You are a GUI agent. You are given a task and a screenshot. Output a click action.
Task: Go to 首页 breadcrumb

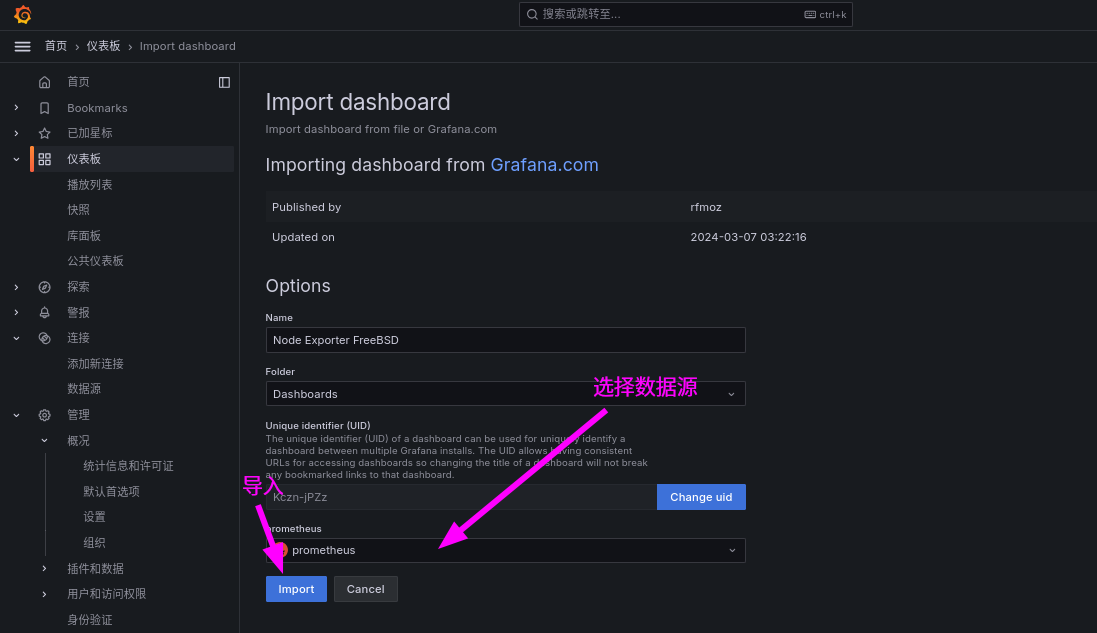[x=56, y=46]
